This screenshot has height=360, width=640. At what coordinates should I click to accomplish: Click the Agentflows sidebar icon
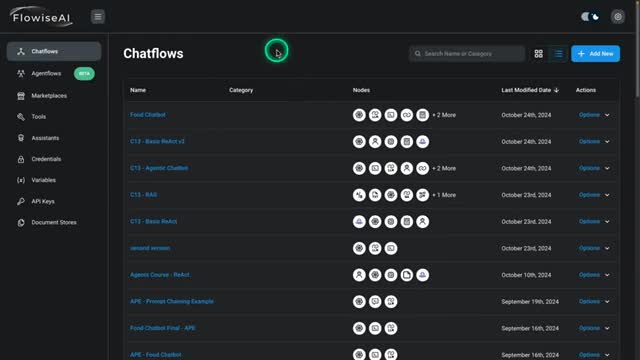pos(21,73)
